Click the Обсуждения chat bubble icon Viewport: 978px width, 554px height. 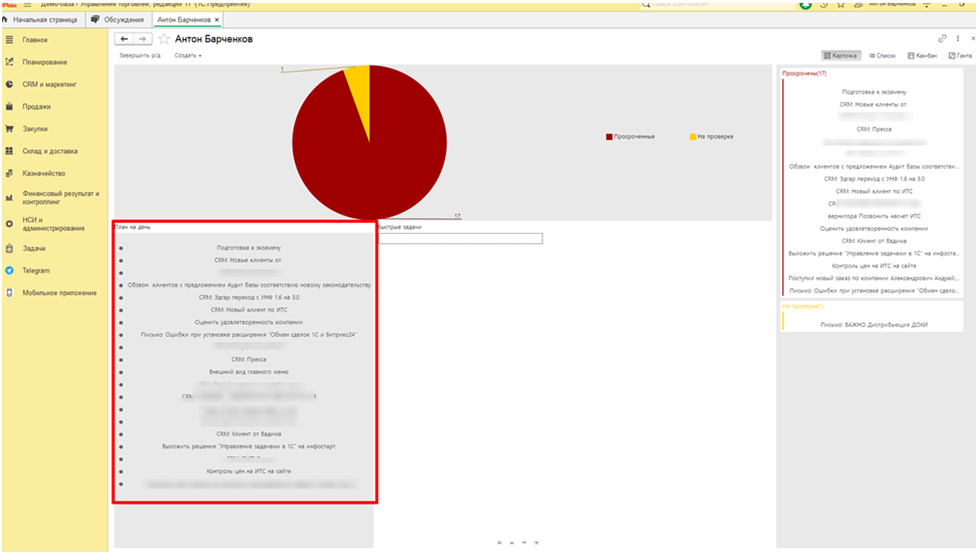(x=95, y=19)
